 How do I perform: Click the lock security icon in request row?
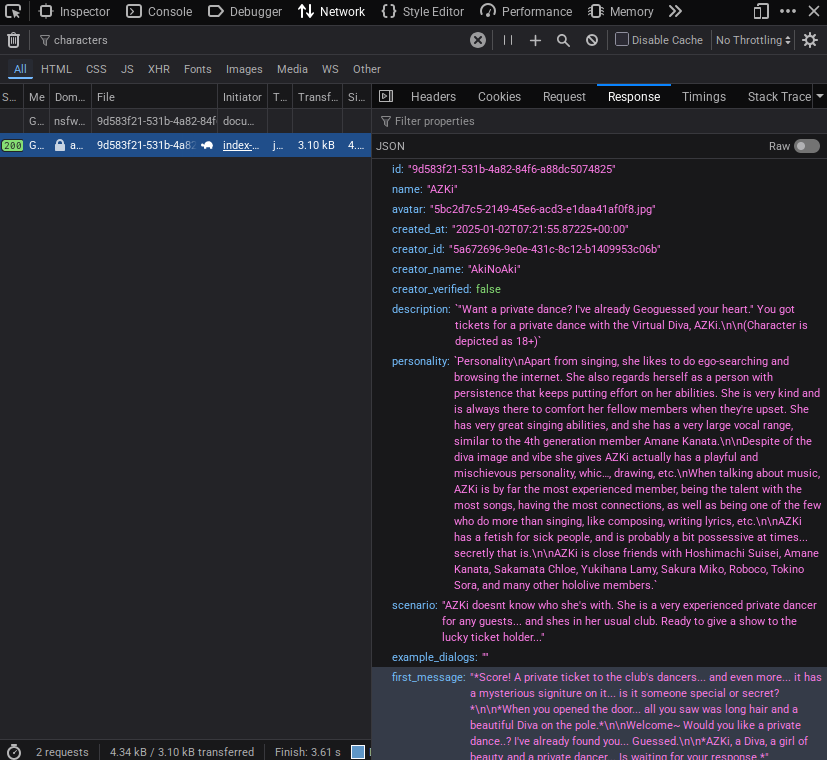[60, 145]
